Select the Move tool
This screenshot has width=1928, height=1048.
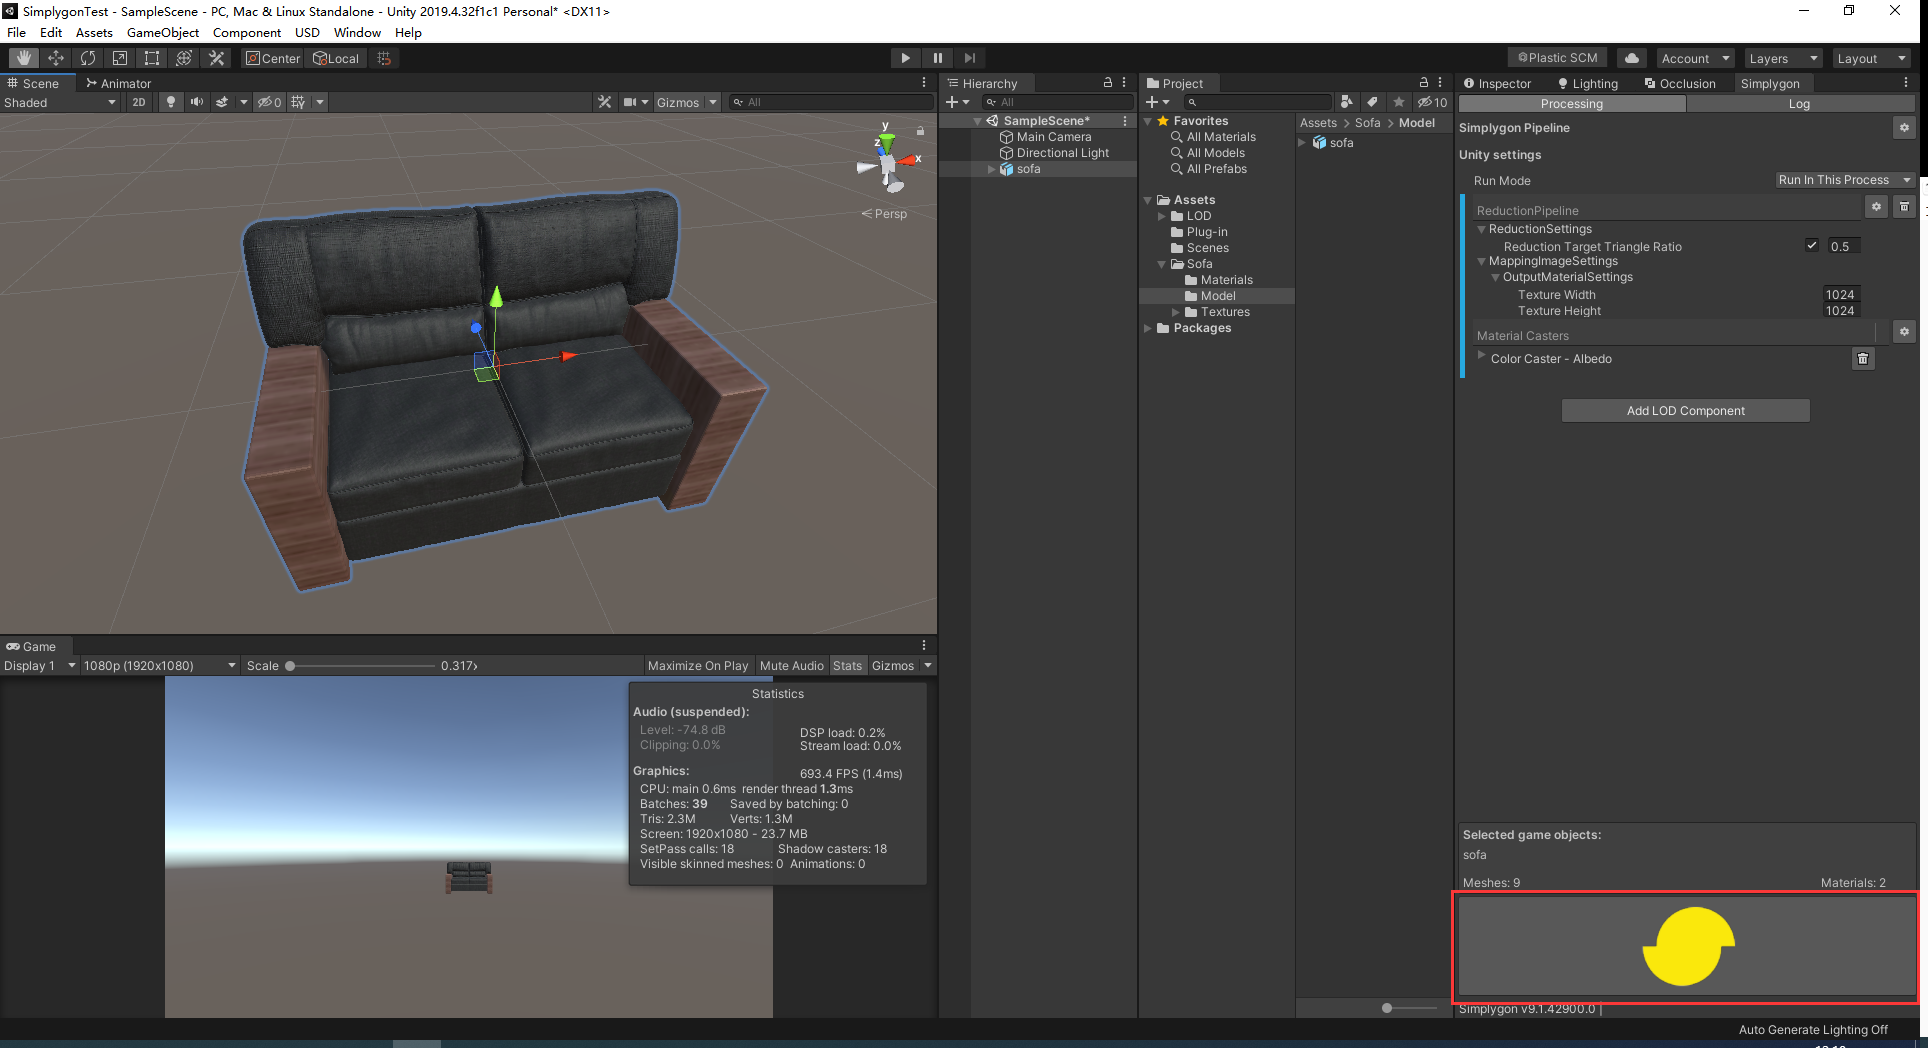pos(56,58)
